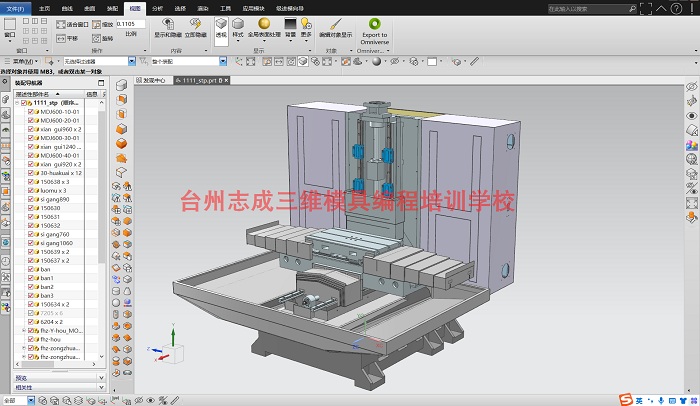Open Global Surface Treatment gold sphere menu
This screenshot has width=700, height=406.
tap(264, 28)
